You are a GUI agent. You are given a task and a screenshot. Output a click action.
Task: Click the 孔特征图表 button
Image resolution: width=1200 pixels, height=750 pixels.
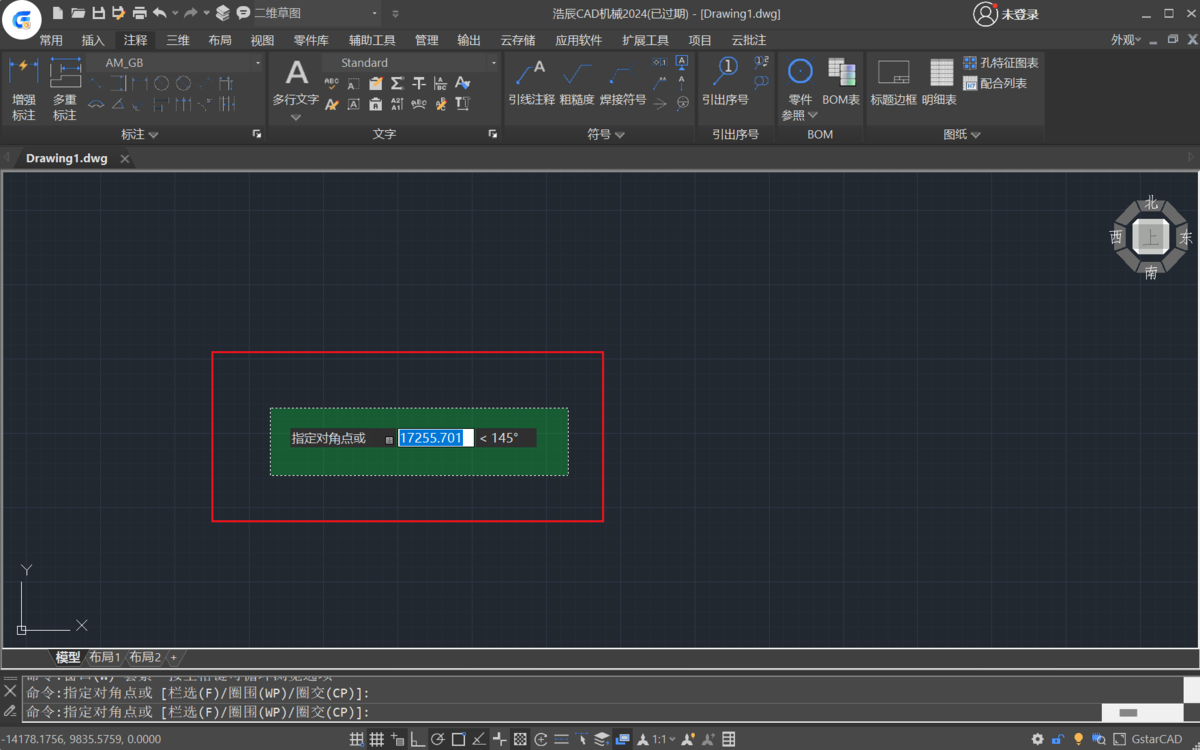coord(1001,63)
